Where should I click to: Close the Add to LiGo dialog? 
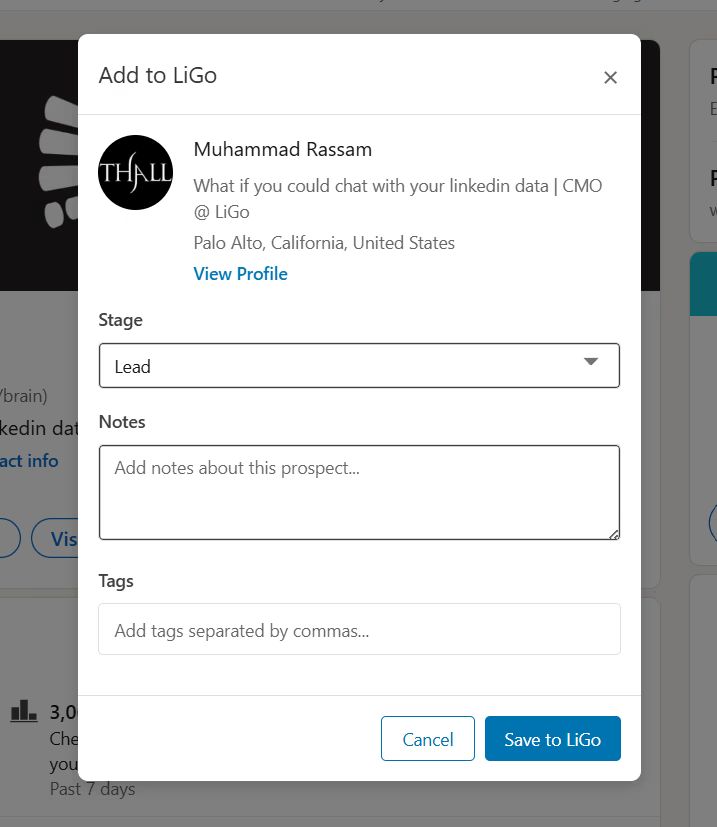pyautogui.click(x=610, y=78)
